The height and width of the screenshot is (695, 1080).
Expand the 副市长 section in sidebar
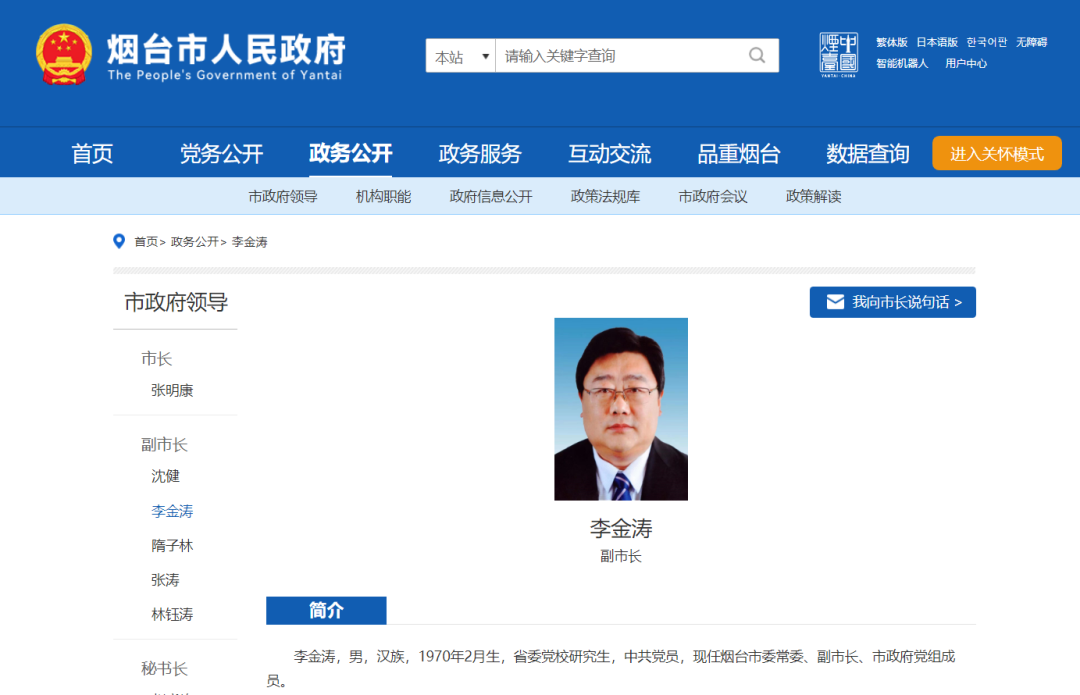pos(165,443)
